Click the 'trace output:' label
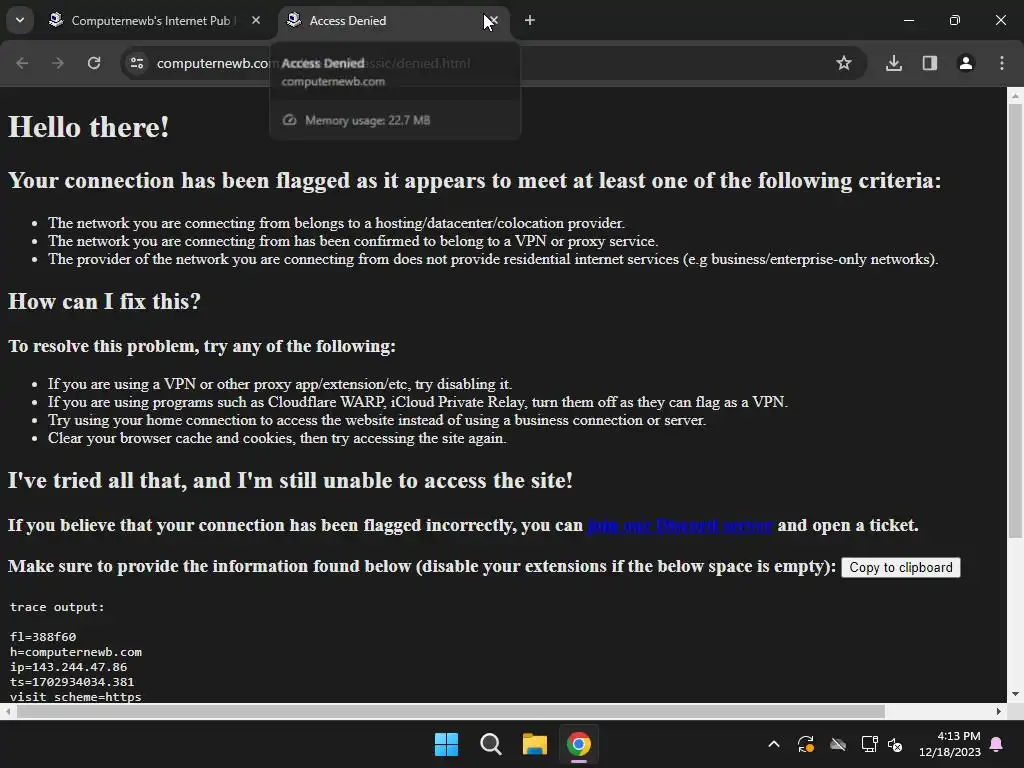Image resolution: width=1024 pixels, height=768 pixels. tap(57, 607)
